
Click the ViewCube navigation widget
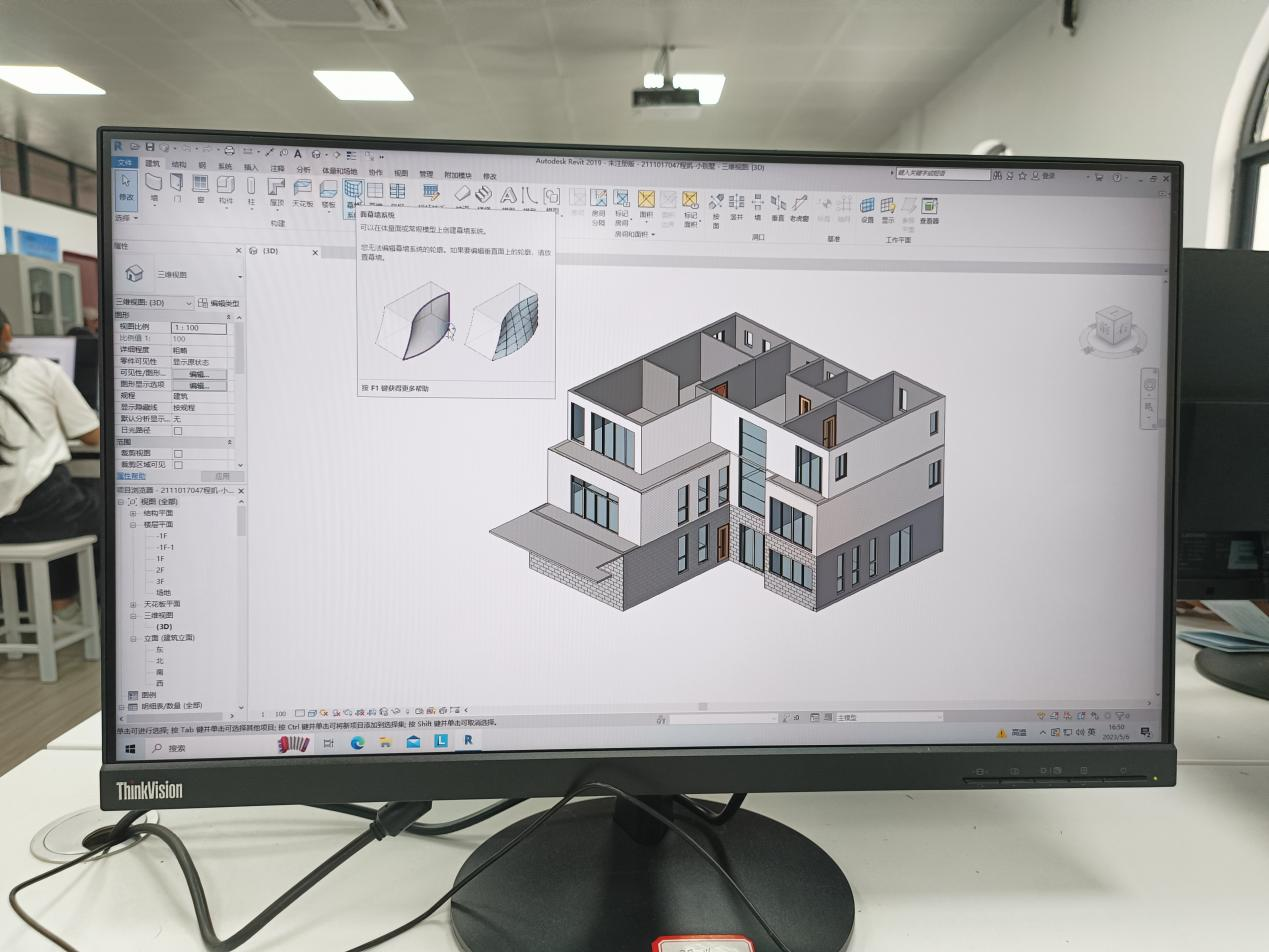pyautogui.click(x=1111, y=327)
